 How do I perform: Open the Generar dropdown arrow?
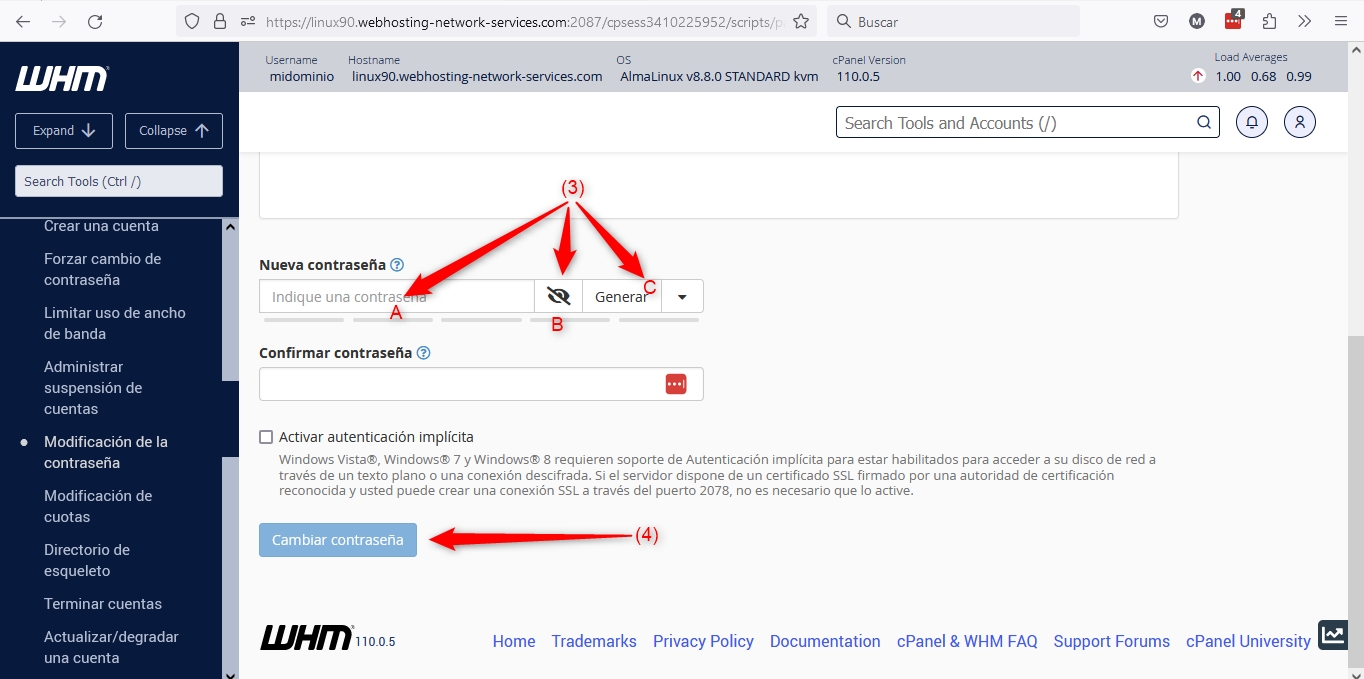pos(682,297)
